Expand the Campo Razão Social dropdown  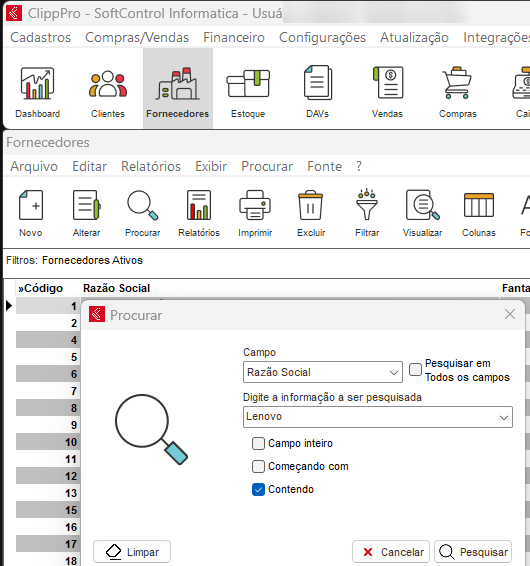[394, 373]
